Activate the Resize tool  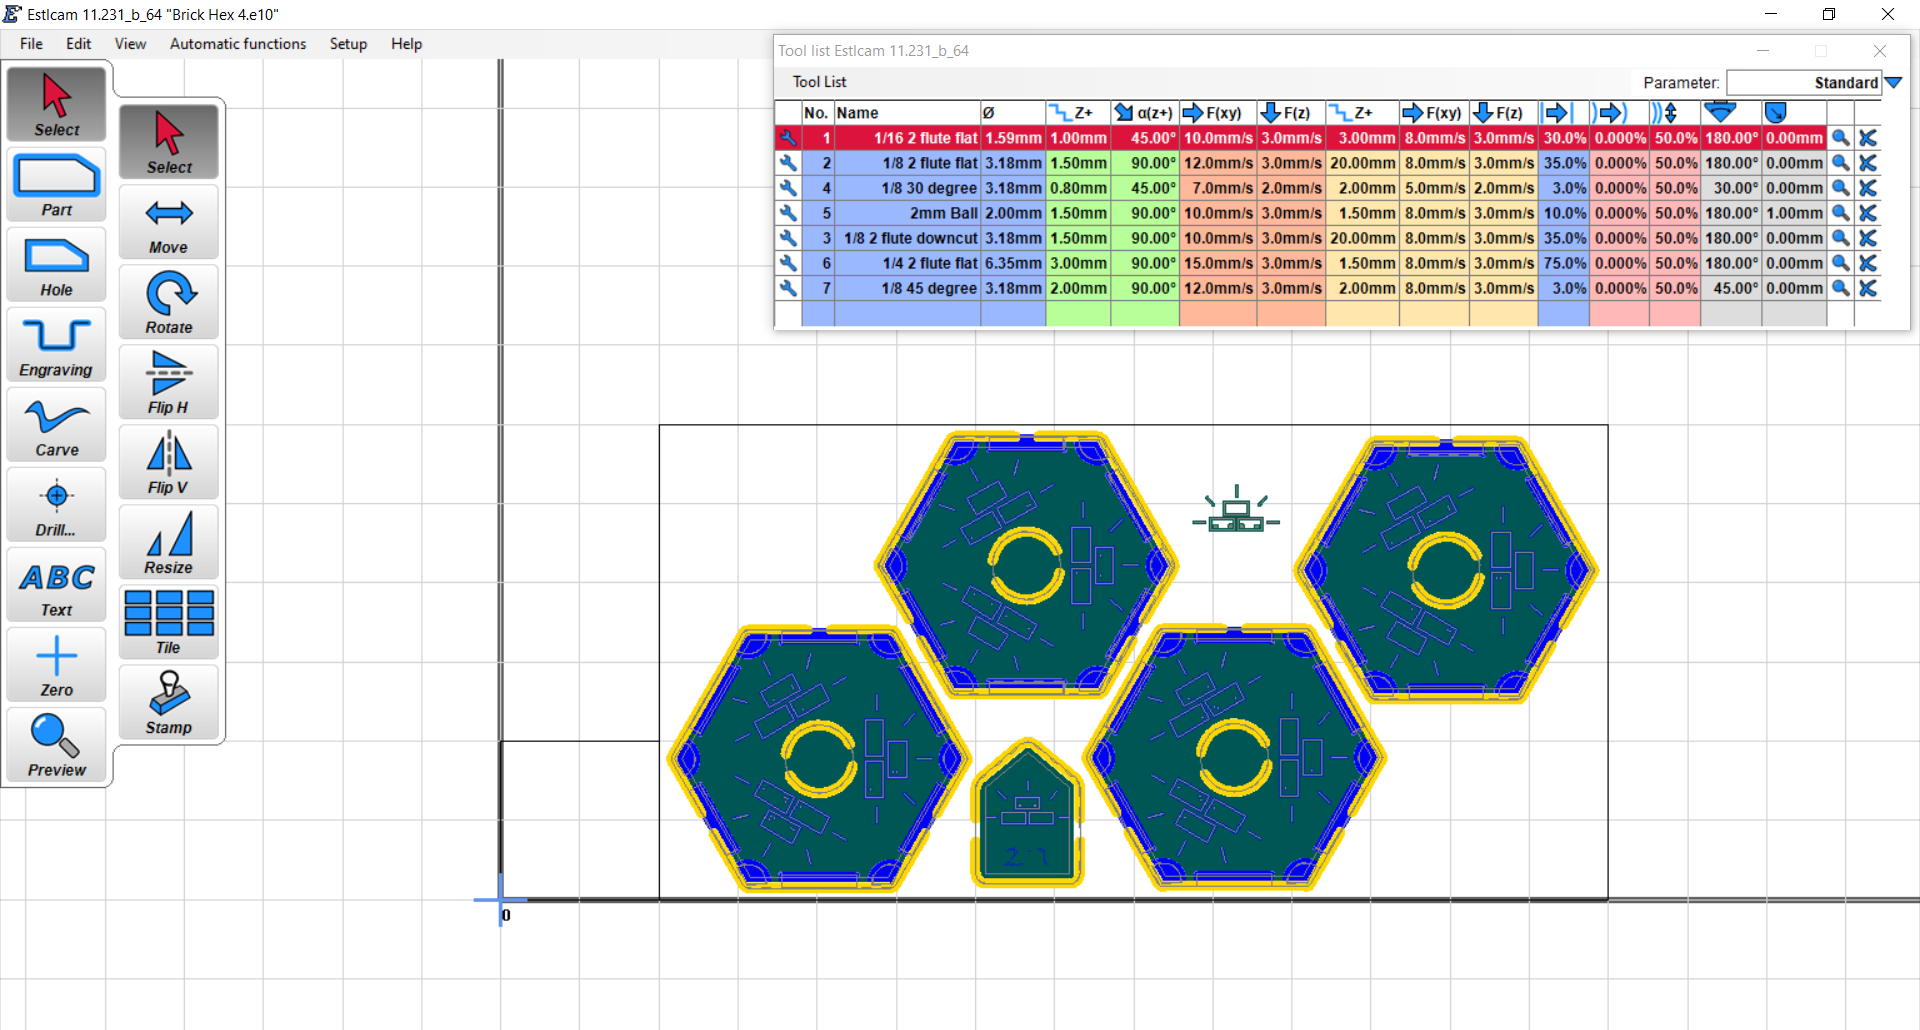point(169,542)
